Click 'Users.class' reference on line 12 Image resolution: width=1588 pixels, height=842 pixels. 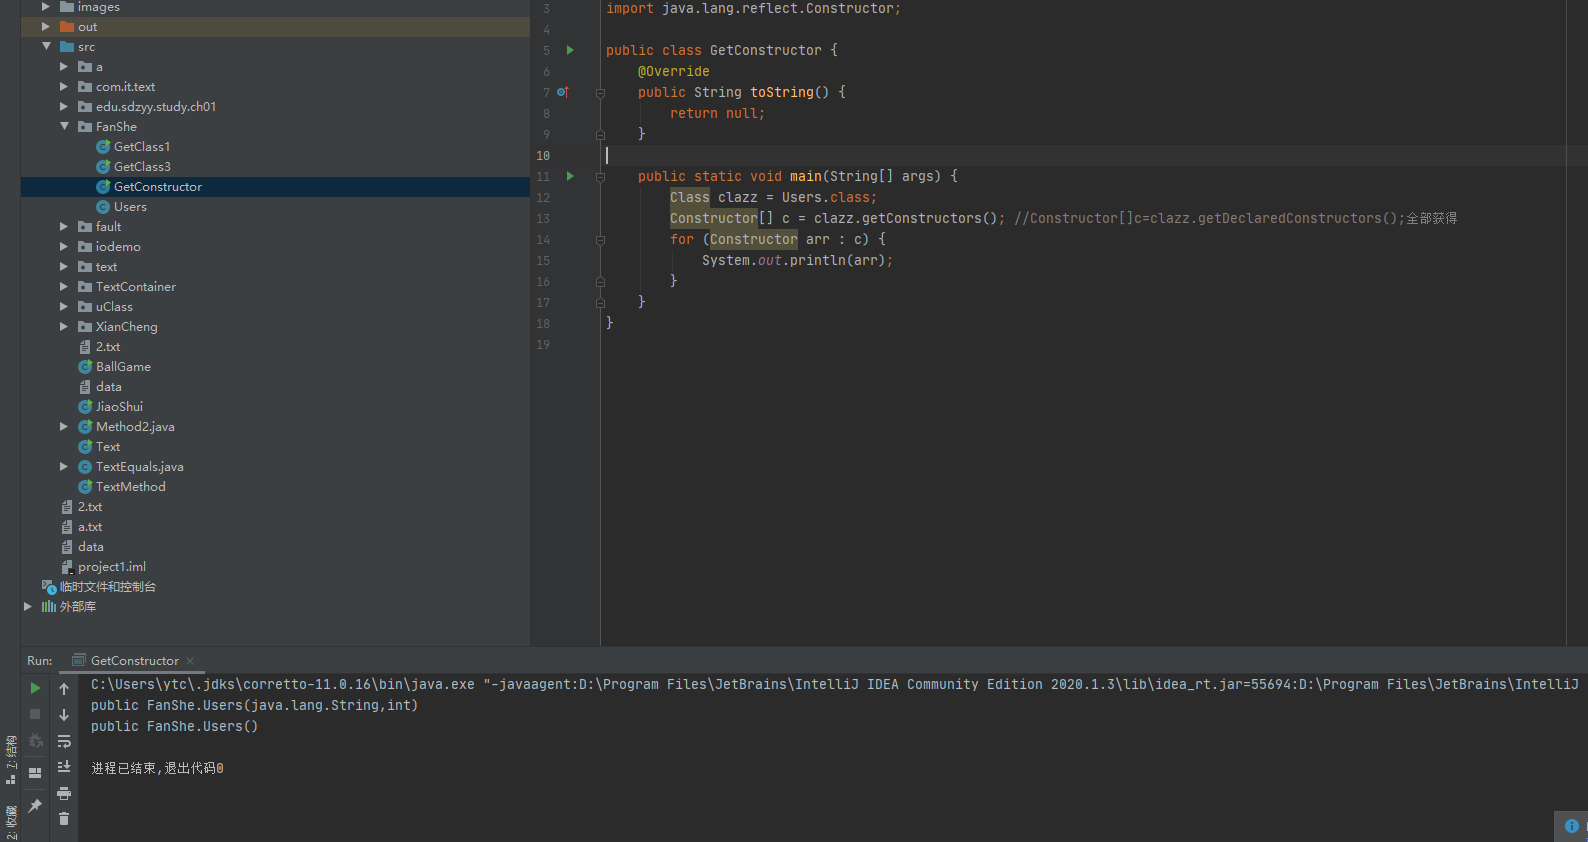click(x=825, y=198)
